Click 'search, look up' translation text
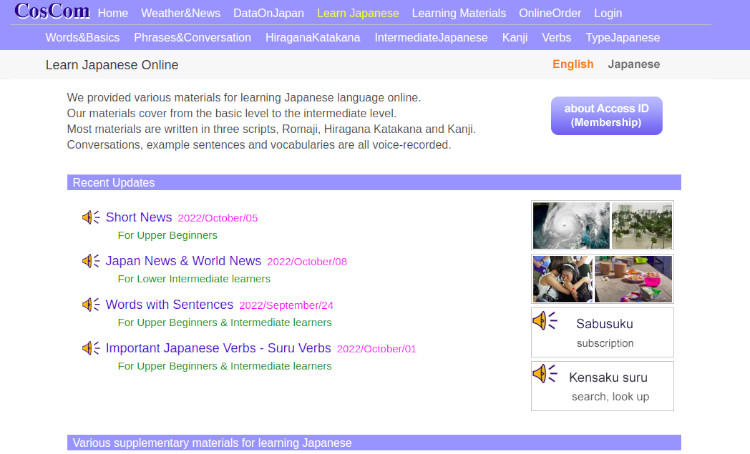750x454 pixels. tap(610, 397)
